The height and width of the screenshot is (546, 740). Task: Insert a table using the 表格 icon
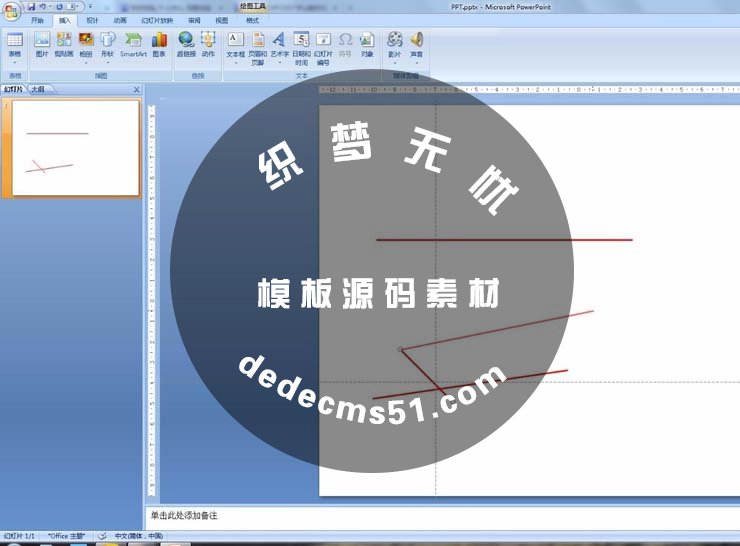(14, 44)
